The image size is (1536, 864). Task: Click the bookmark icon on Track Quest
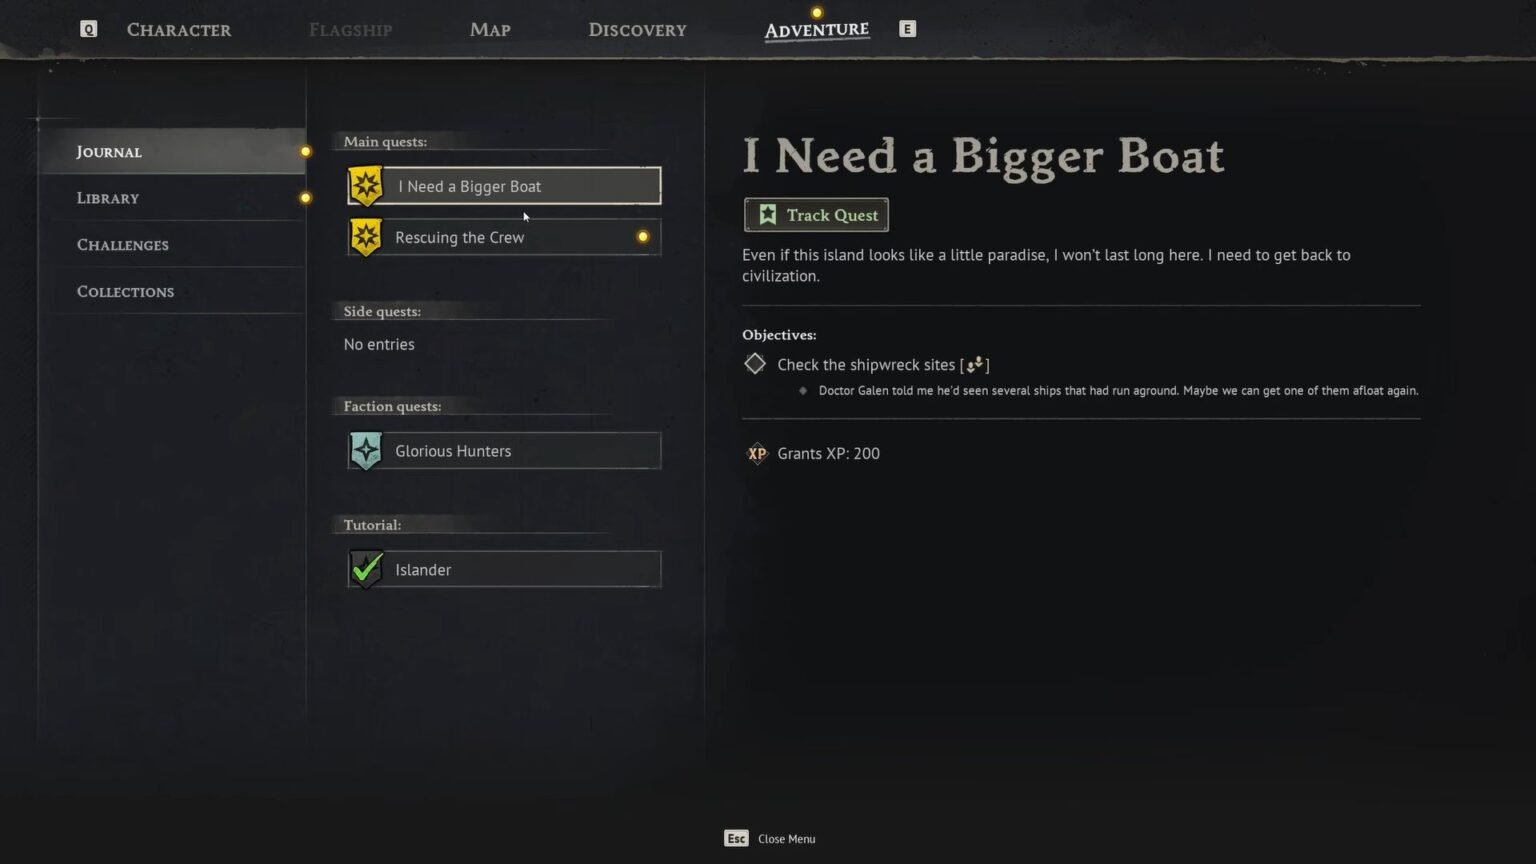point(767,215)
